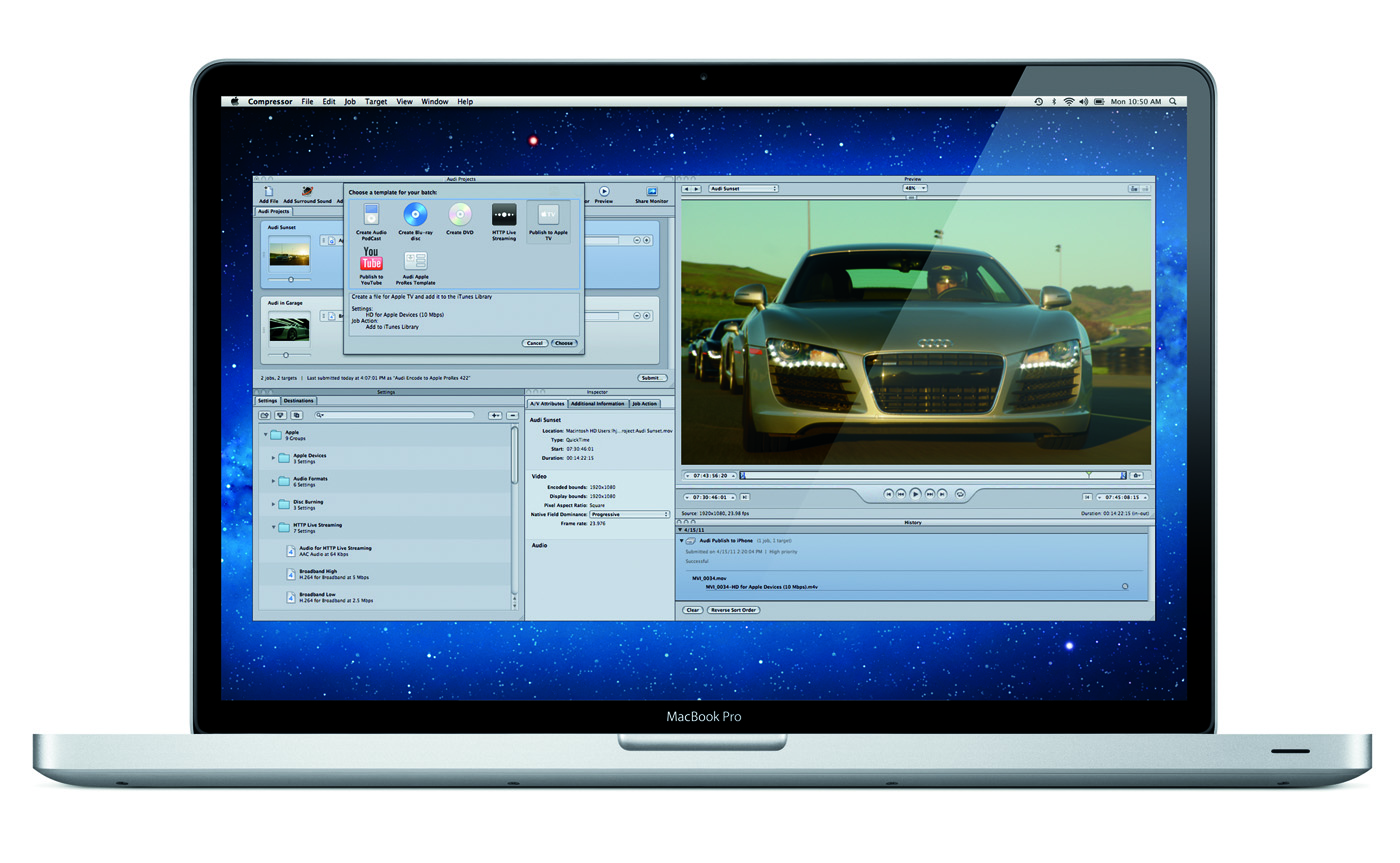Click the settings search field

[x=394, y=415]
